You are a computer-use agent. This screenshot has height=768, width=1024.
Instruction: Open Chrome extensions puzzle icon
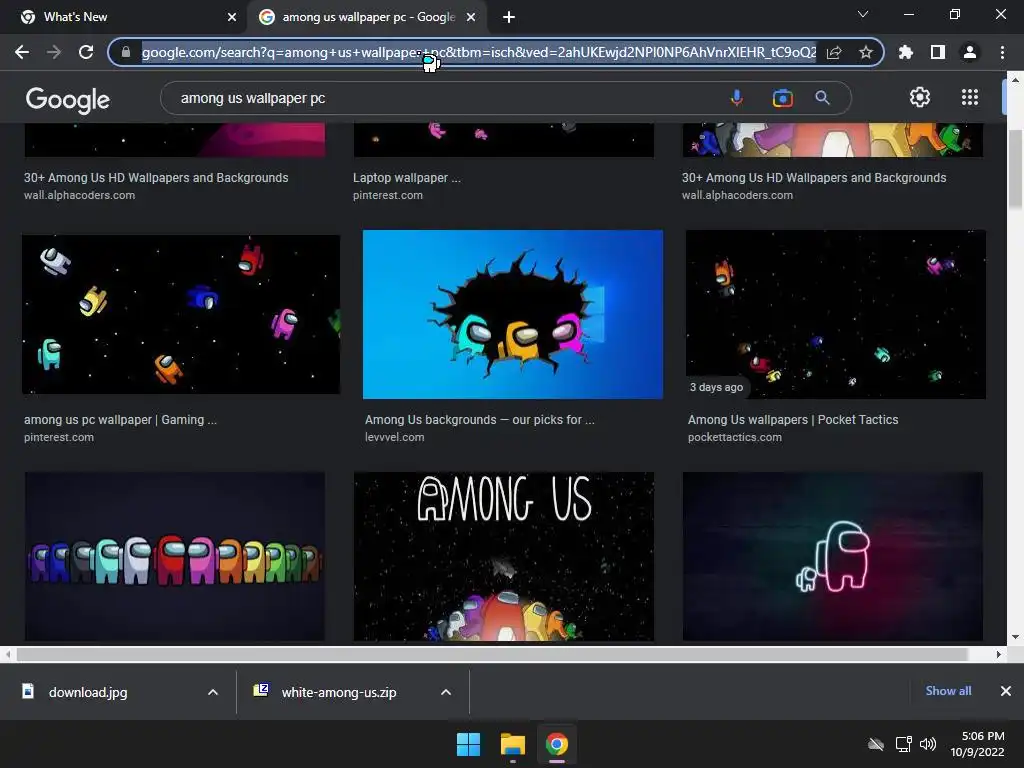pyautogui.click(x=906, y=52)
